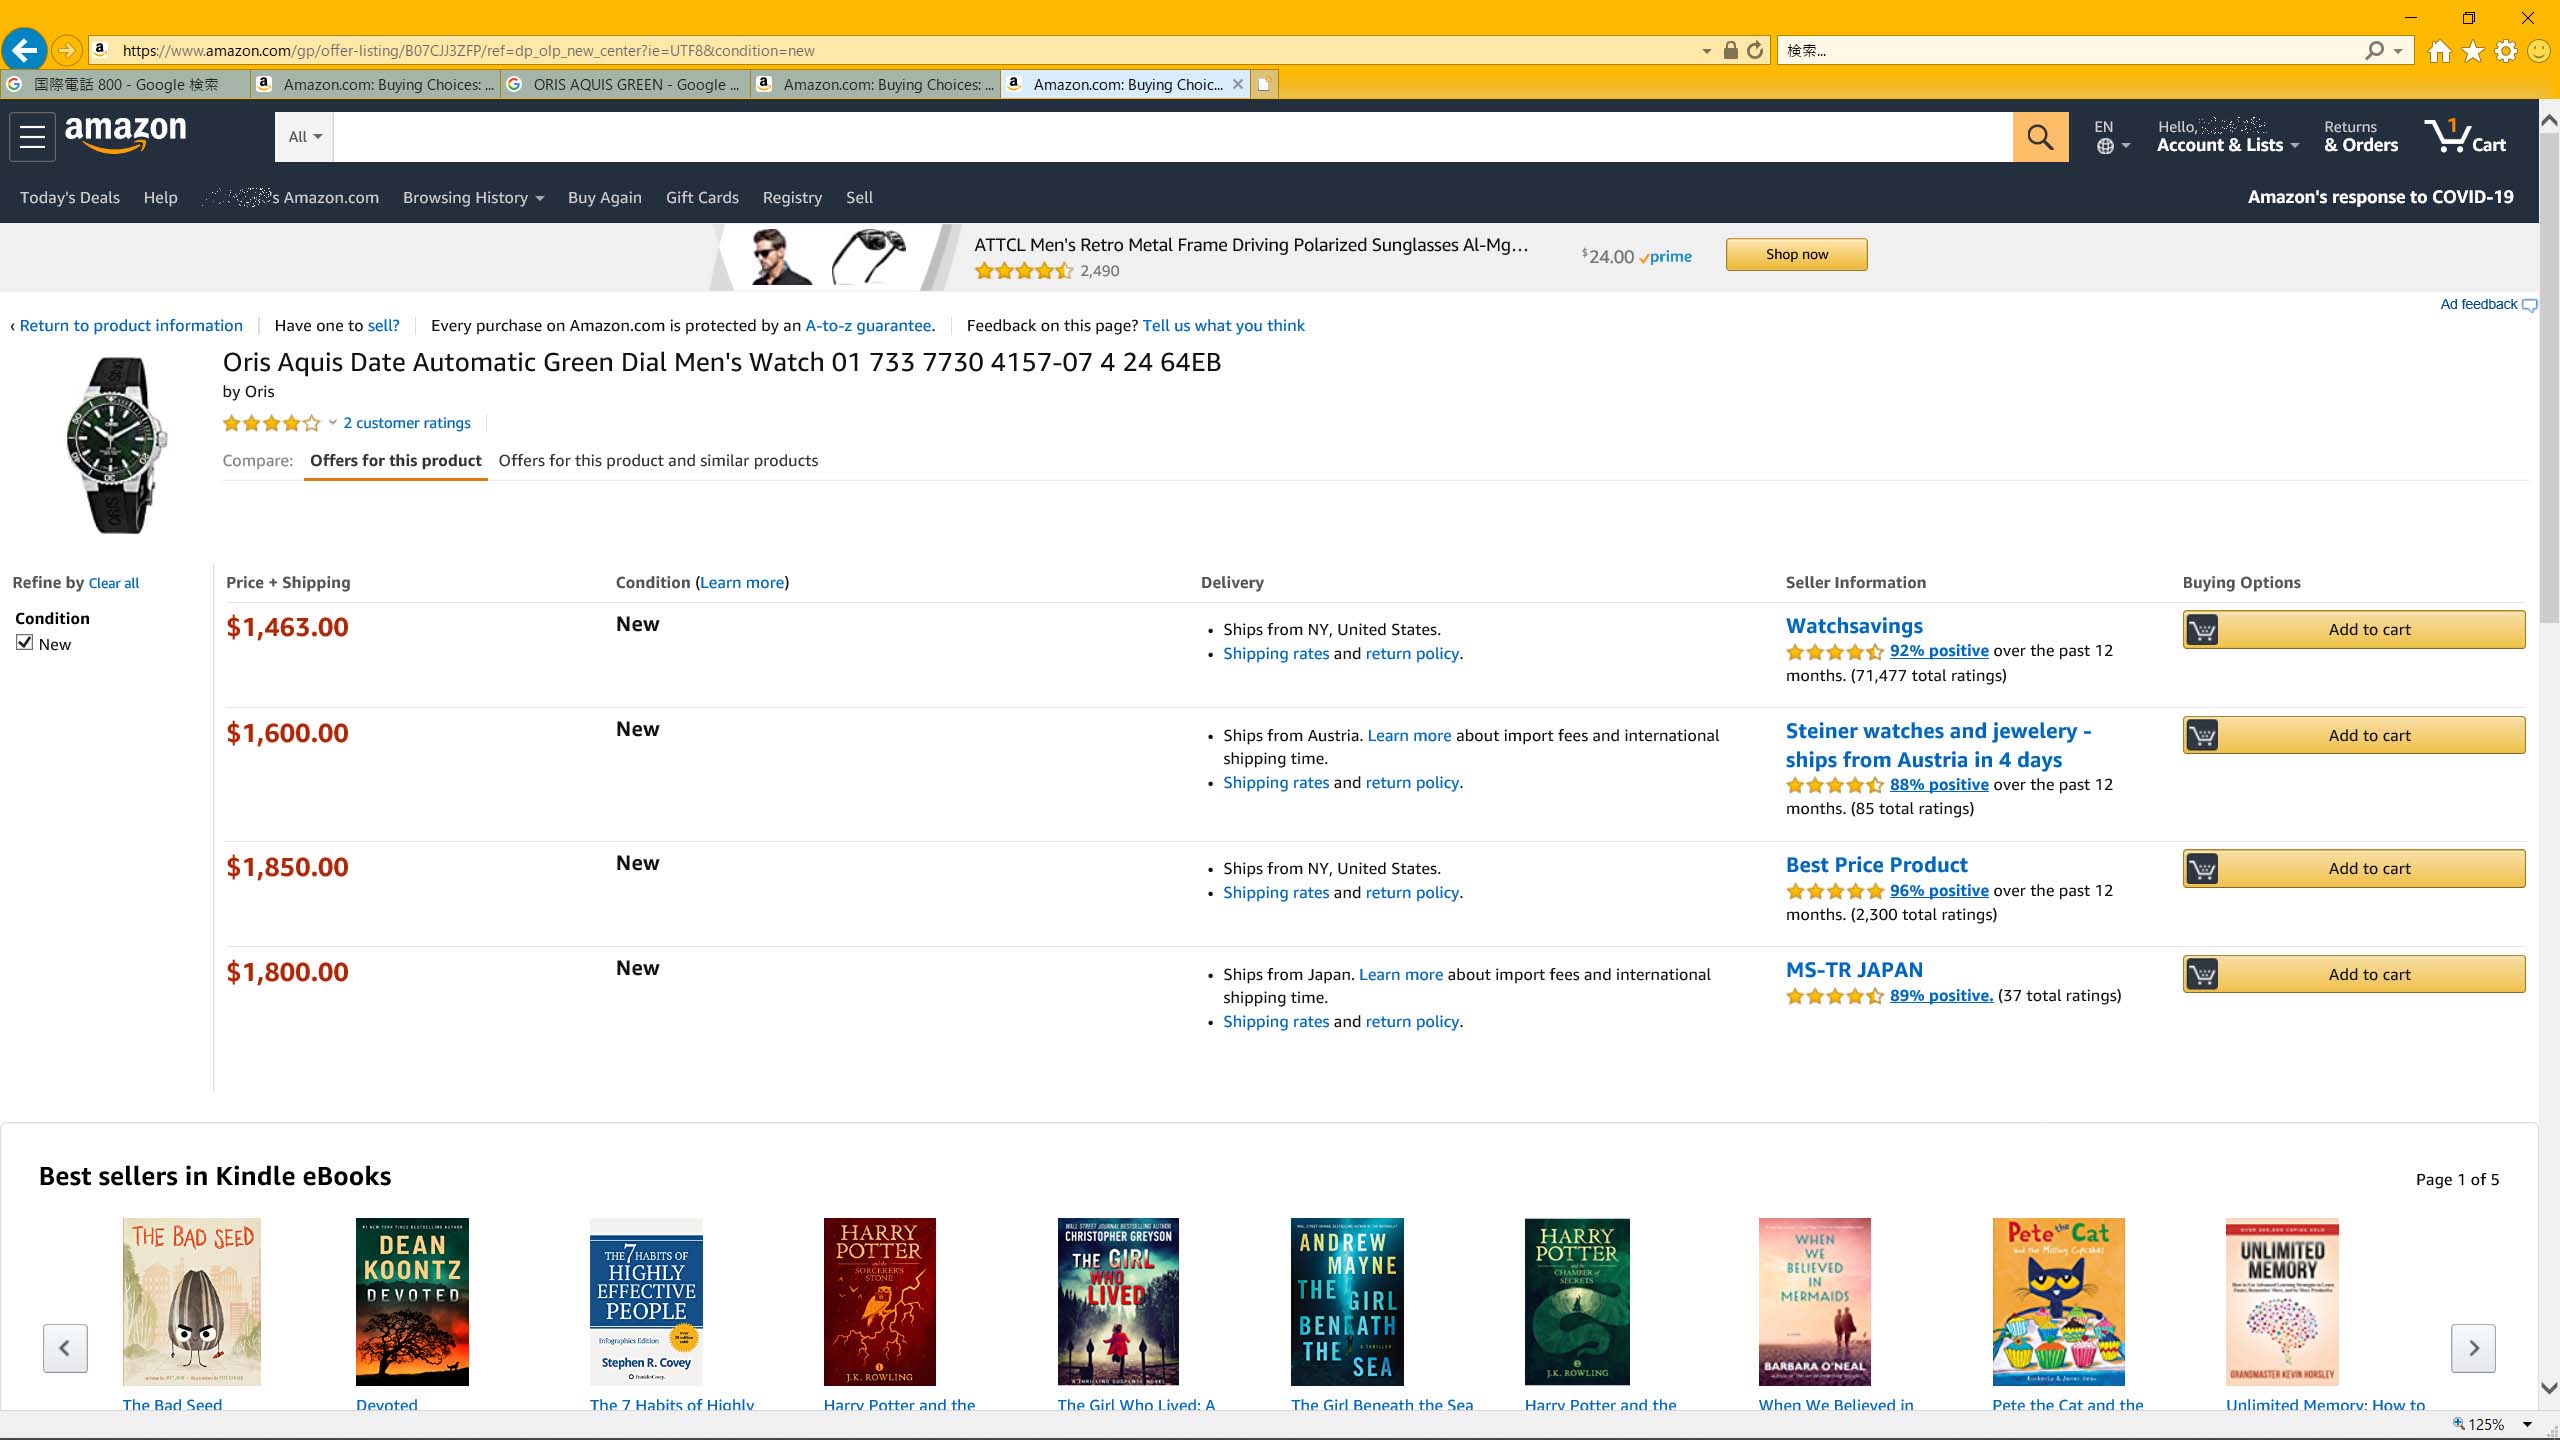Viewport: 2560px width, 1440px height.
Task: Click Returns & Orders link
Action: (x=2361, y=137)
